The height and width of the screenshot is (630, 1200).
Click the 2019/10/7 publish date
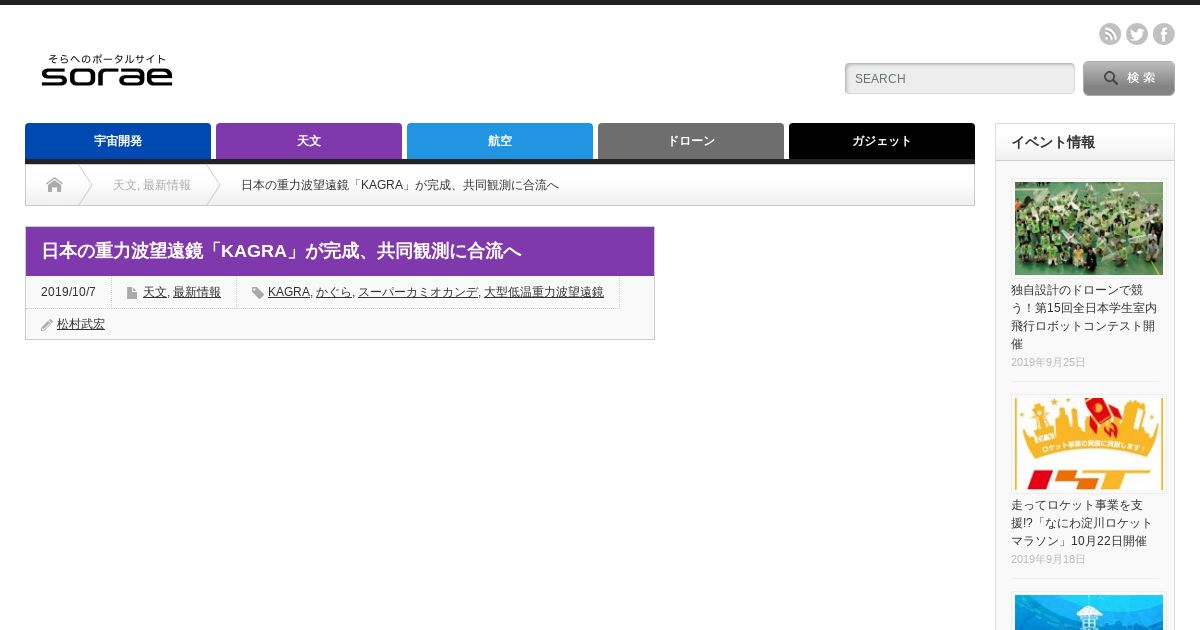pyautogui.click(x=68, y=292)
